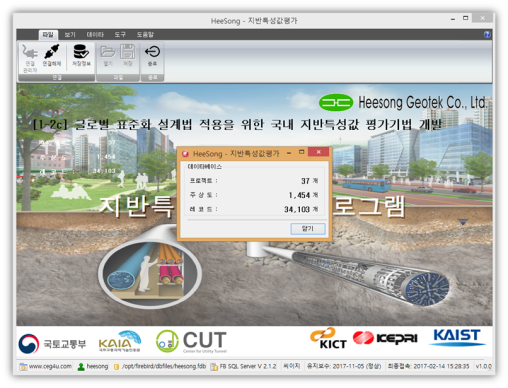Click the heesong user icon in status bar
Image resolution: width=508 pixels, height=388 pixels.
click(x=81, y=367)
